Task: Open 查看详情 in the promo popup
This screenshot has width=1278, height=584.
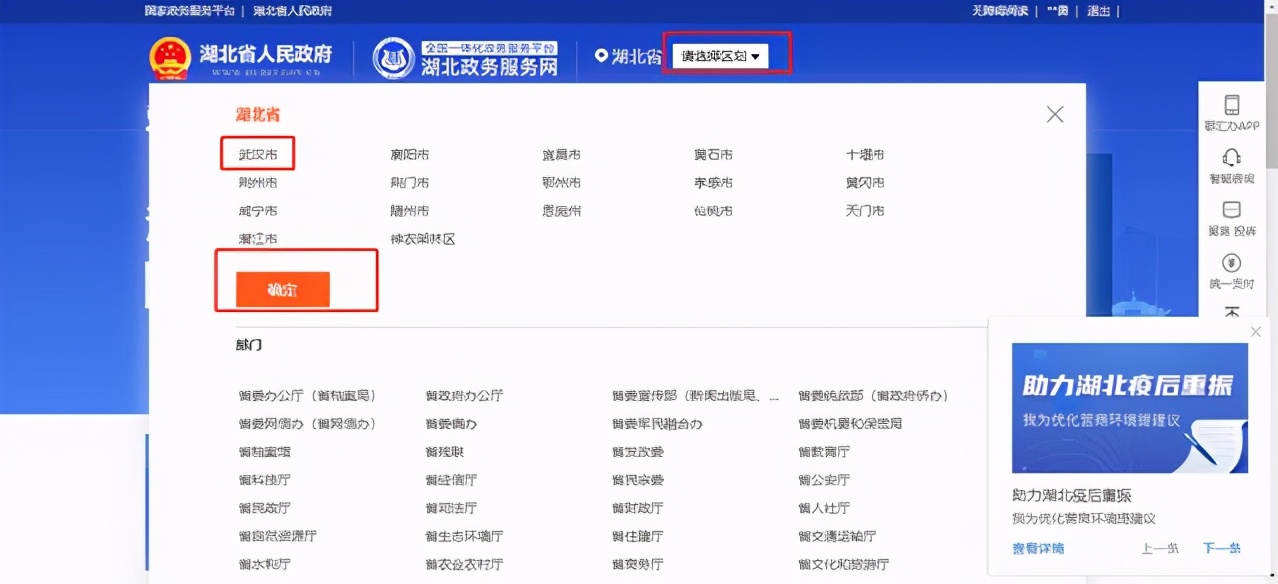Action: tap(1039, 547)
